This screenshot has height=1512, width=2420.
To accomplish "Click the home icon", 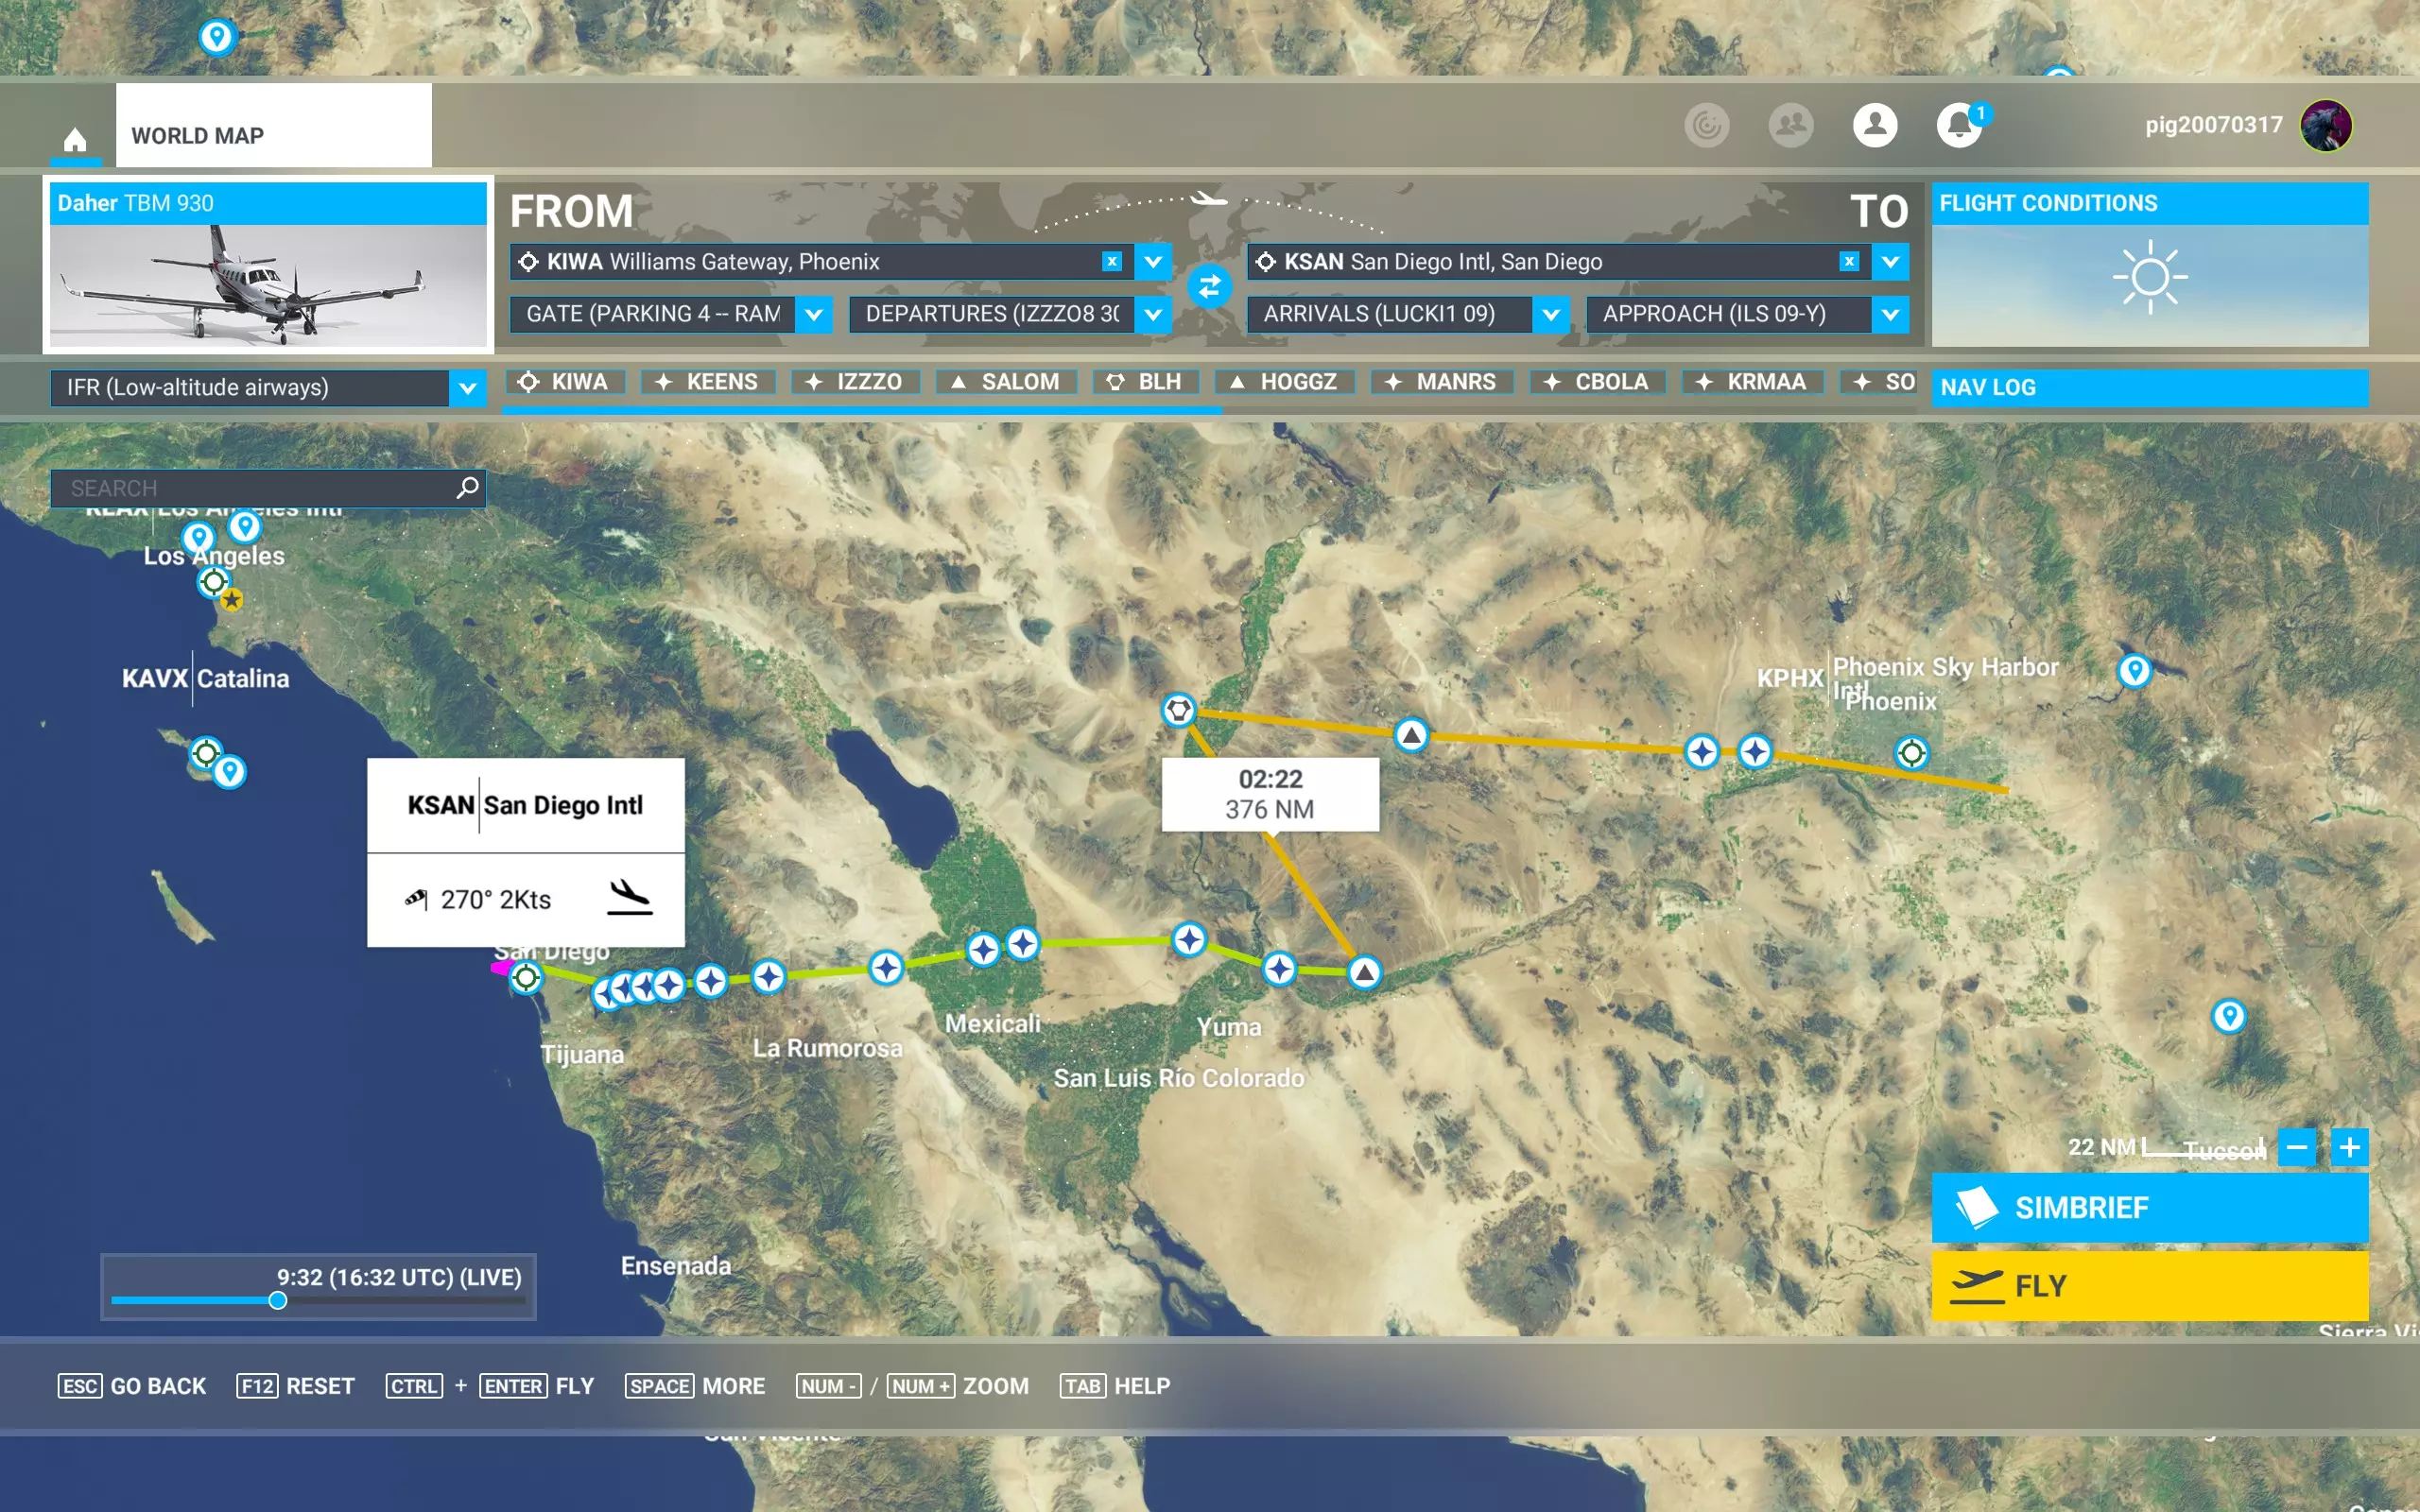I will click(75, 138).
